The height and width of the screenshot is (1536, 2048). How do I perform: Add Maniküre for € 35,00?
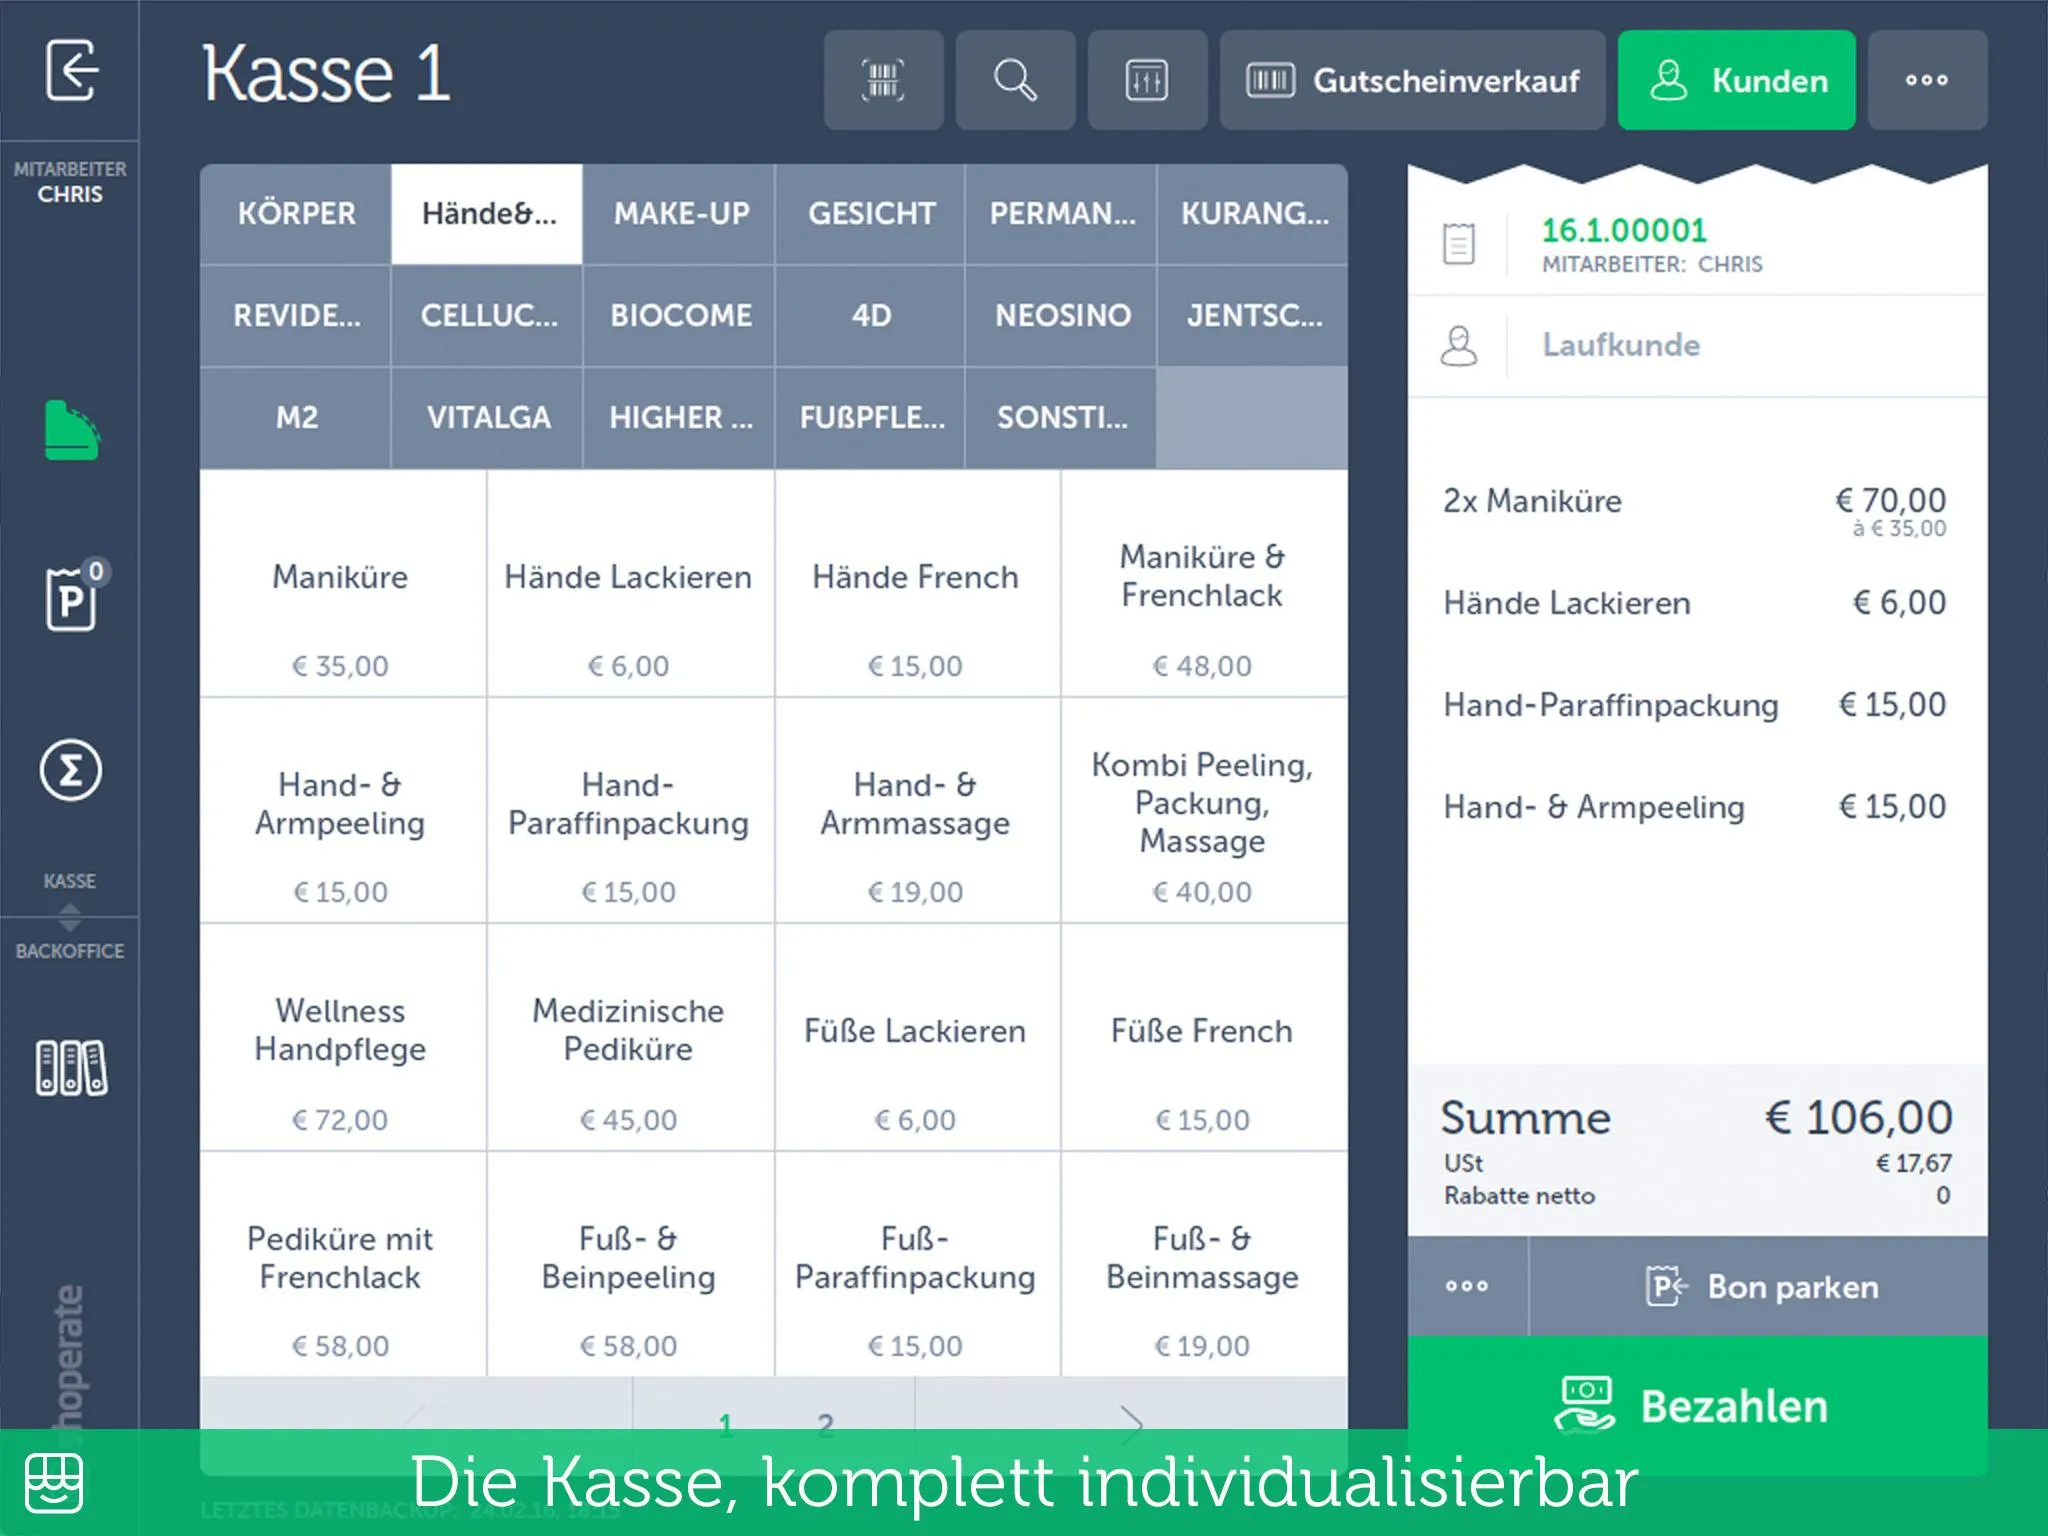(x=343, y=583)
